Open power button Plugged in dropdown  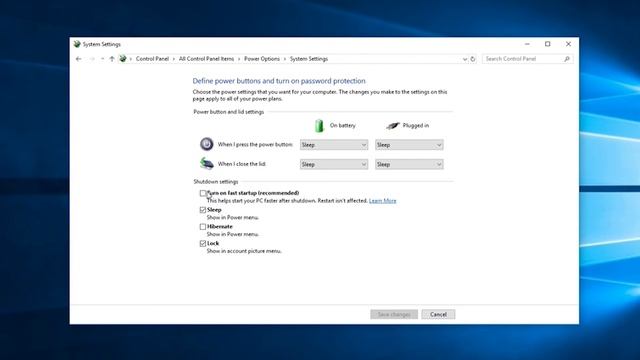pos(409,145)
